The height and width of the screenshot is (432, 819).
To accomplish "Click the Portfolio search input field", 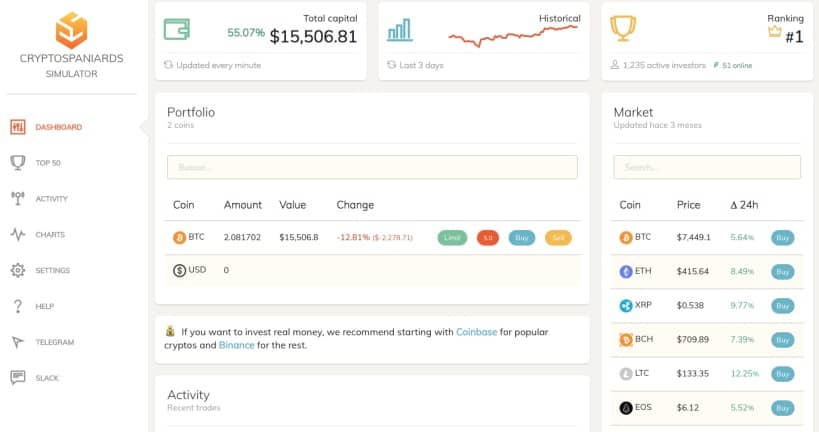I will [372, 167].
